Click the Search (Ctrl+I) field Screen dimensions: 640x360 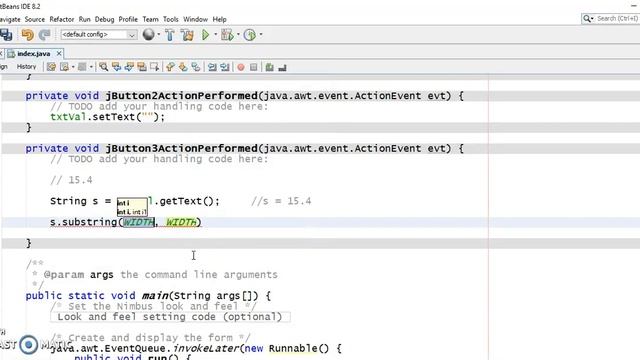click(617, 19)
